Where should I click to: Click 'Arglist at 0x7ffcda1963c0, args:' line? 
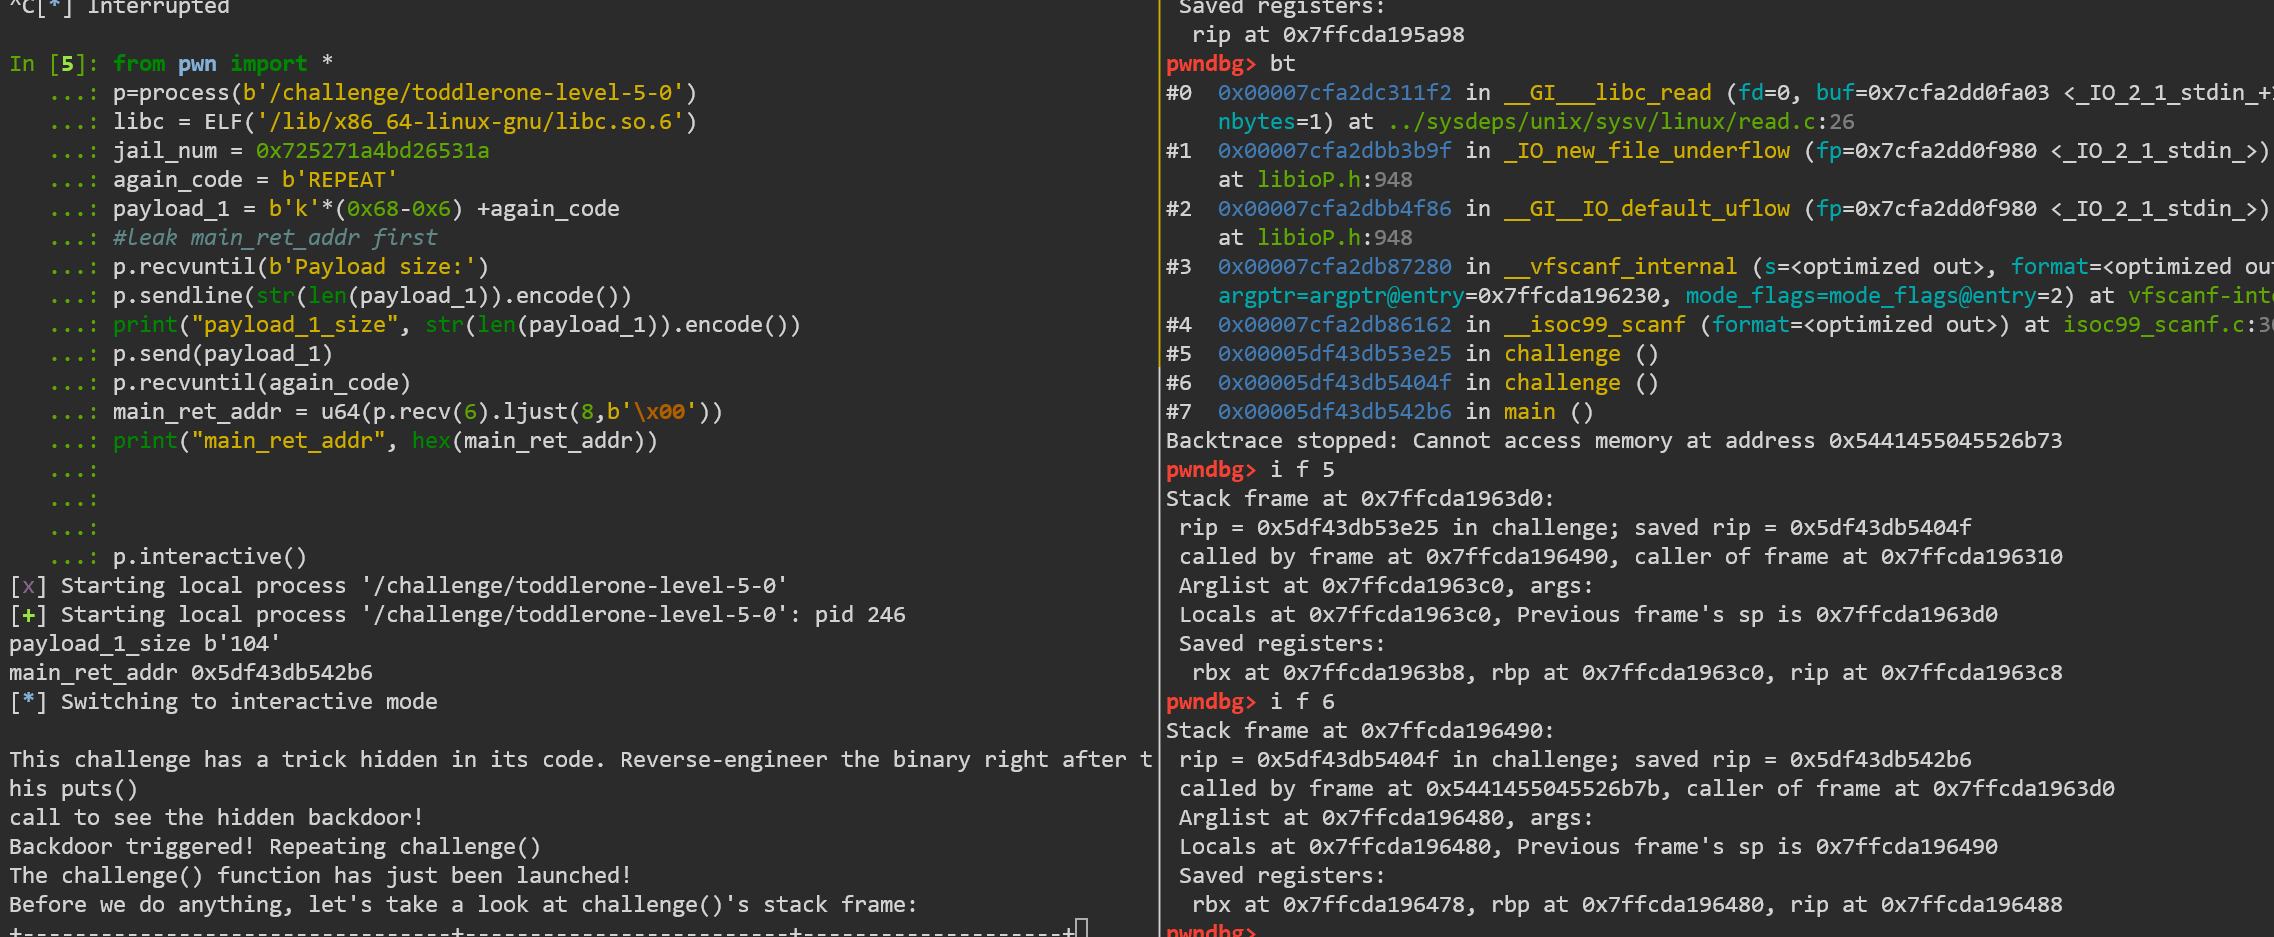[1386, 586]
